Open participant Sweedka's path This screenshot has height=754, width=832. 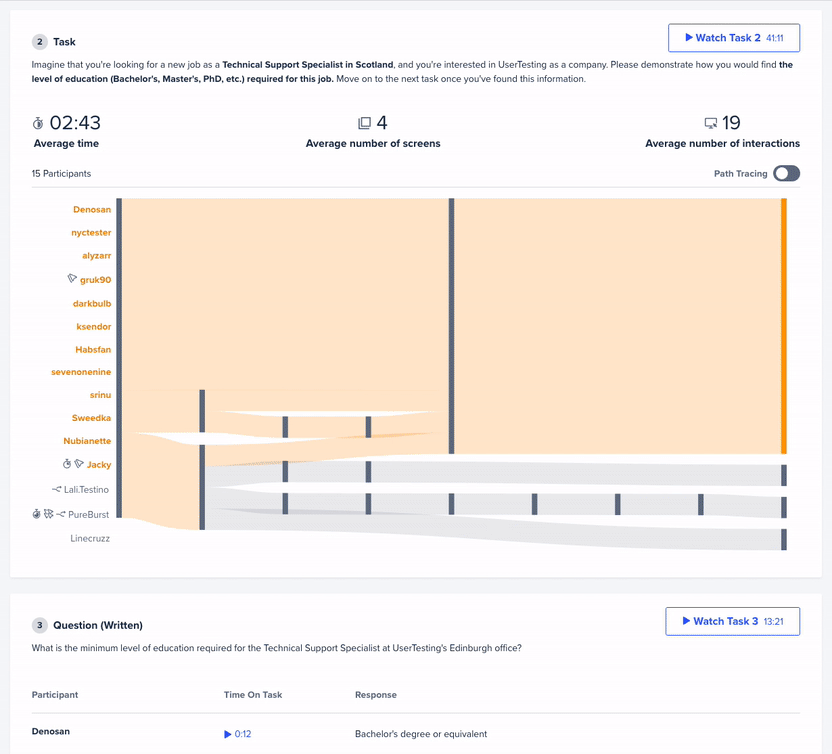click(91, 417)
